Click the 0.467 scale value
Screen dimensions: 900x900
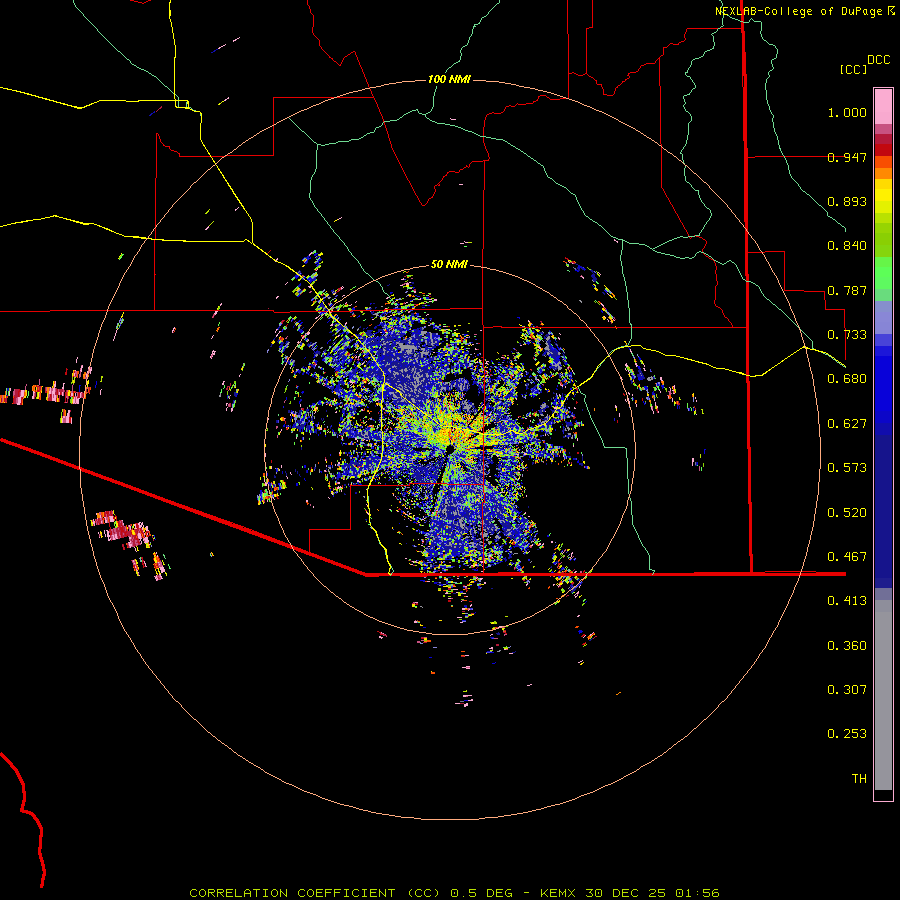pyautogui.click(x=847, y=557)
